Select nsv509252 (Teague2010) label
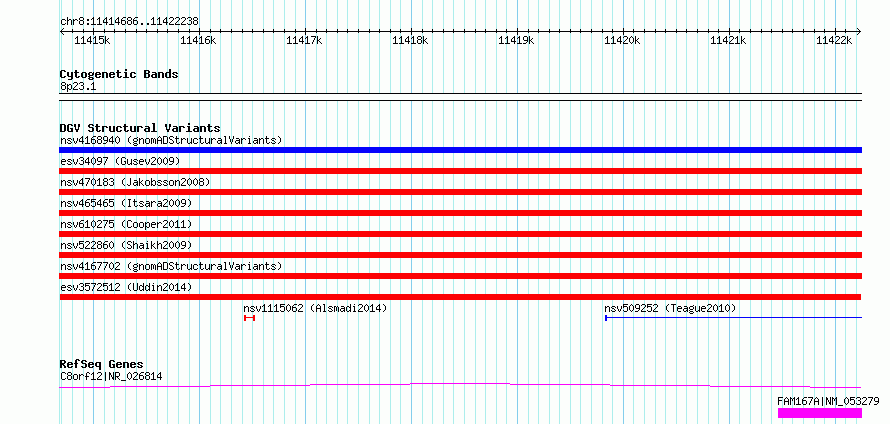The height and width of the screenshot is (424, 890). tap(670, 308)
